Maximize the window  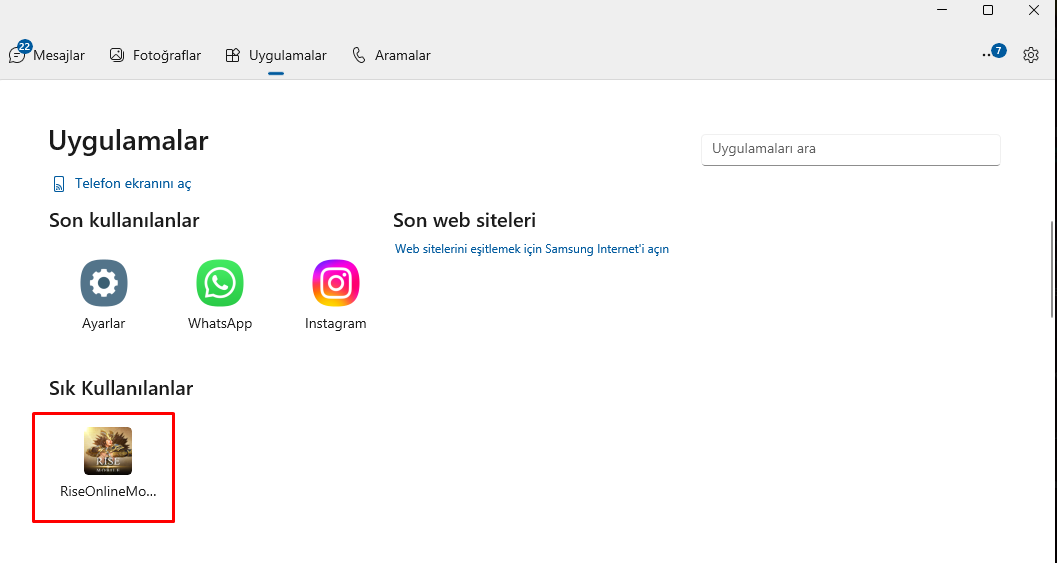pos(988,9)
